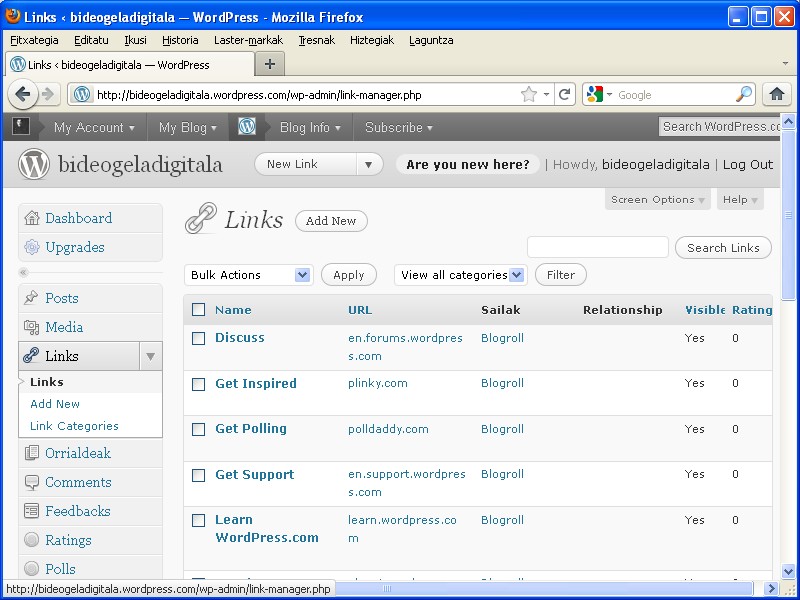Click the Media icon in sidebar
800x600 pixels.
(x=32, y=327)
